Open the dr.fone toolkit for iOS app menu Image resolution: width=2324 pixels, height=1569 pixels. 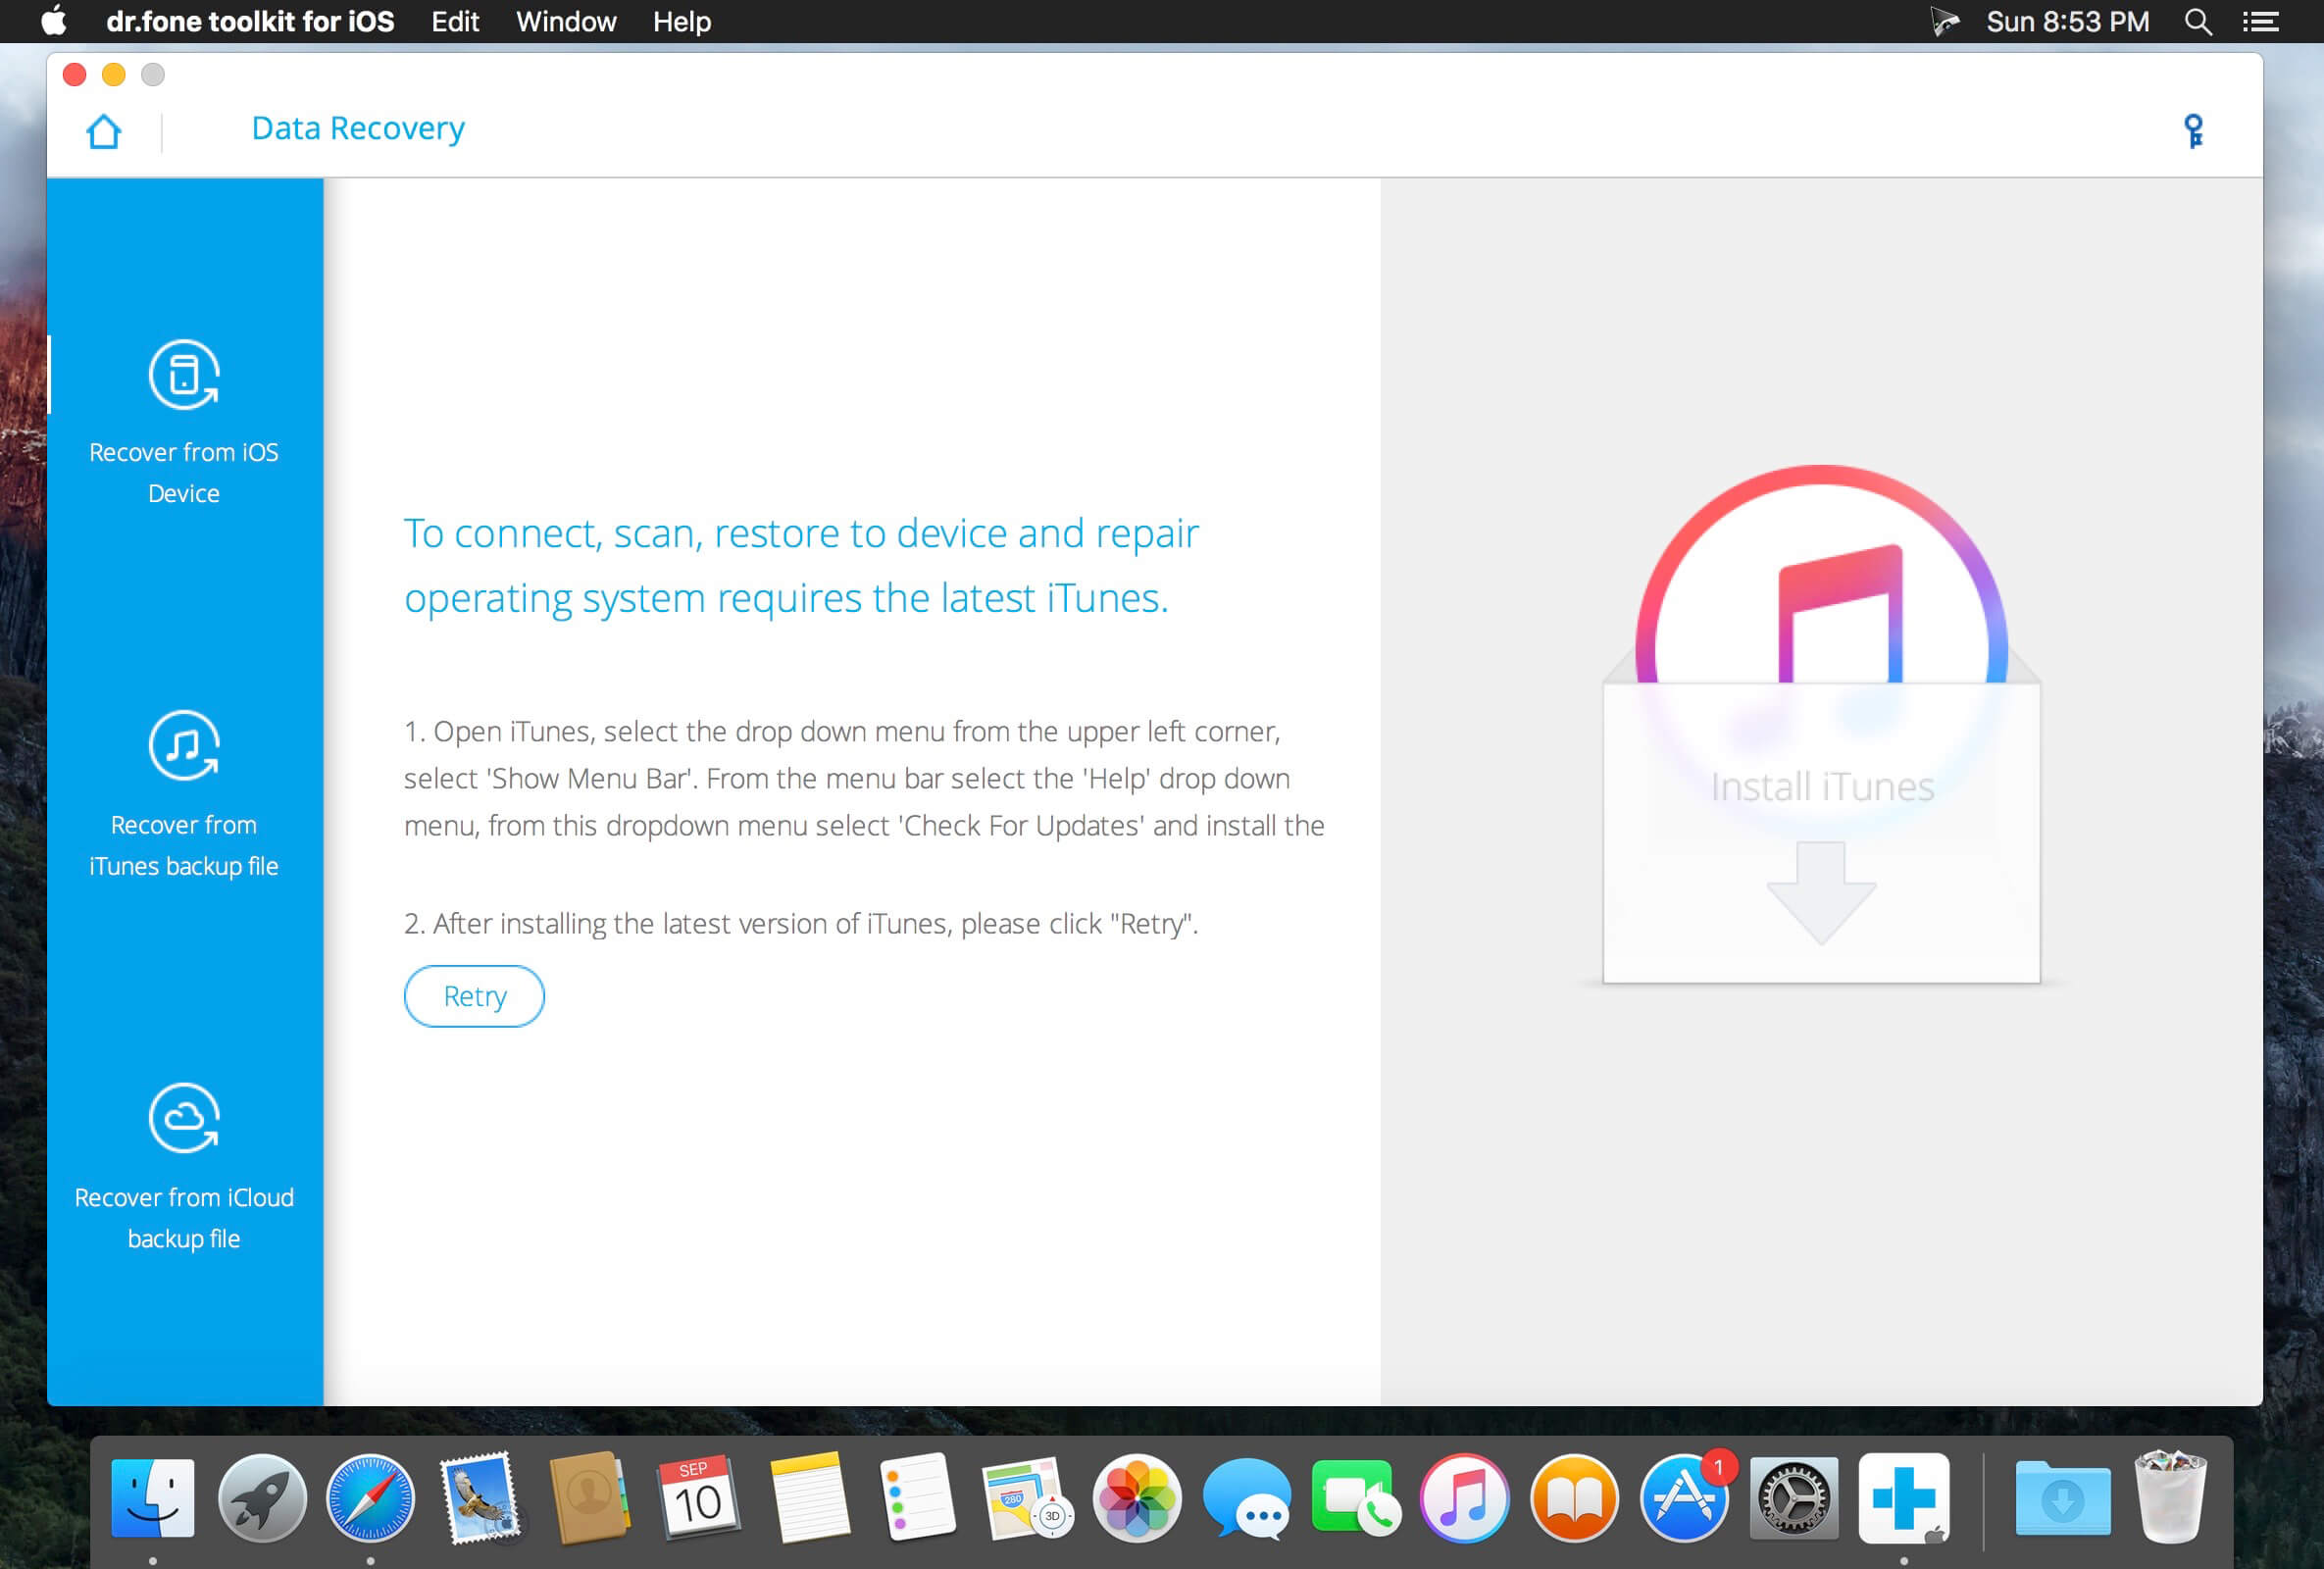point(250,21)
